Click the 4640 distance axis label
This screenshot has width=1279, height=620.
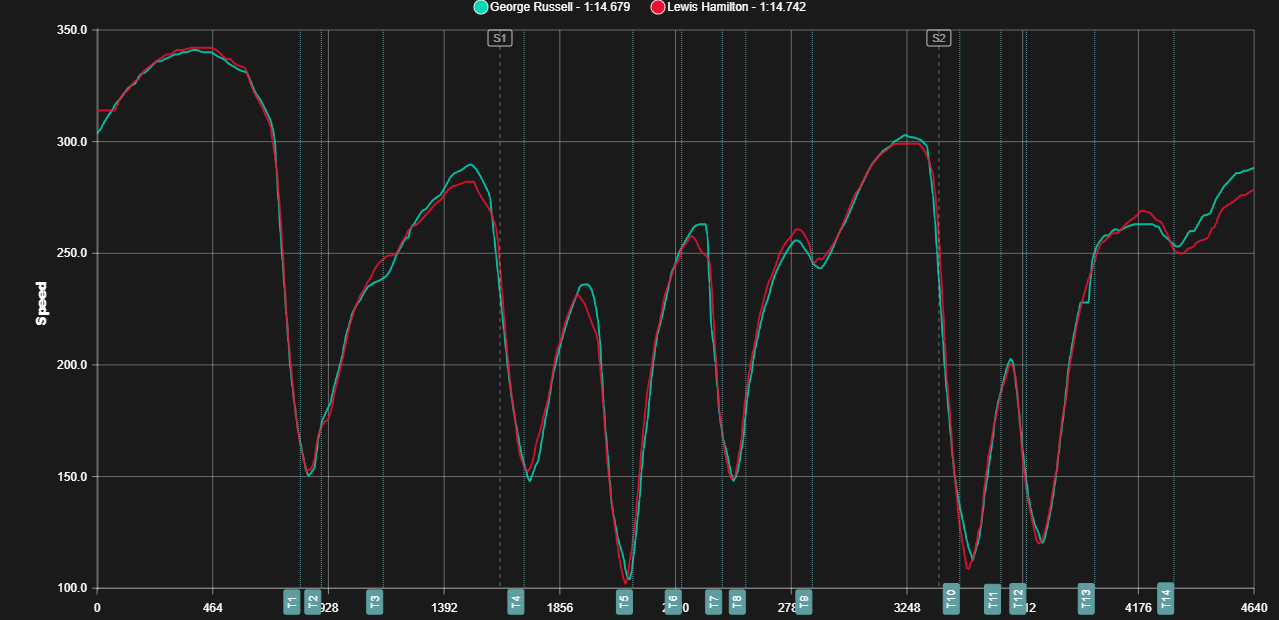tap(1254, 607)
